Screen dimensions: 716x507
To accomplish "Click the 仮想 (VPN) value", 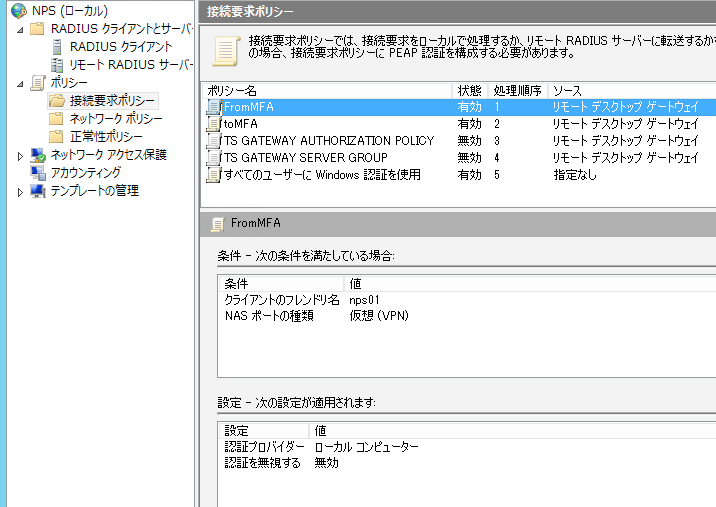I will tap(379, 316).
